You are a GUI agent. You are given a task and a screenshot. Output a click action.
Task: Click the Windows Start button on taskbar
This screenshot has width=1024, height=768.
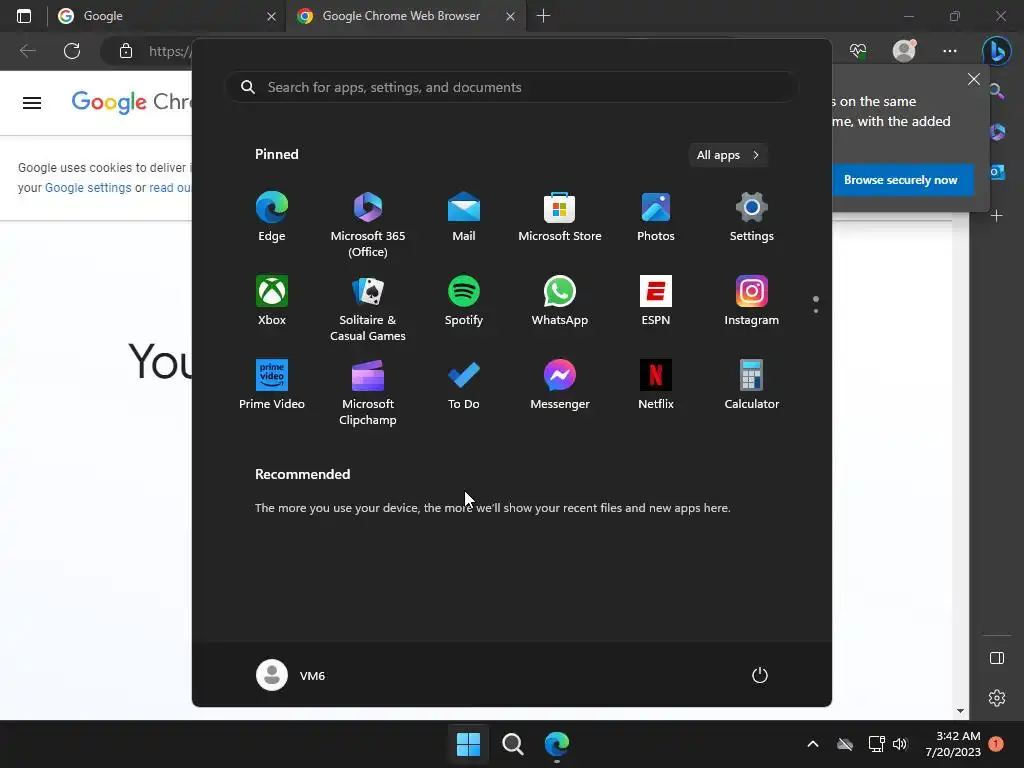[468, 744]
